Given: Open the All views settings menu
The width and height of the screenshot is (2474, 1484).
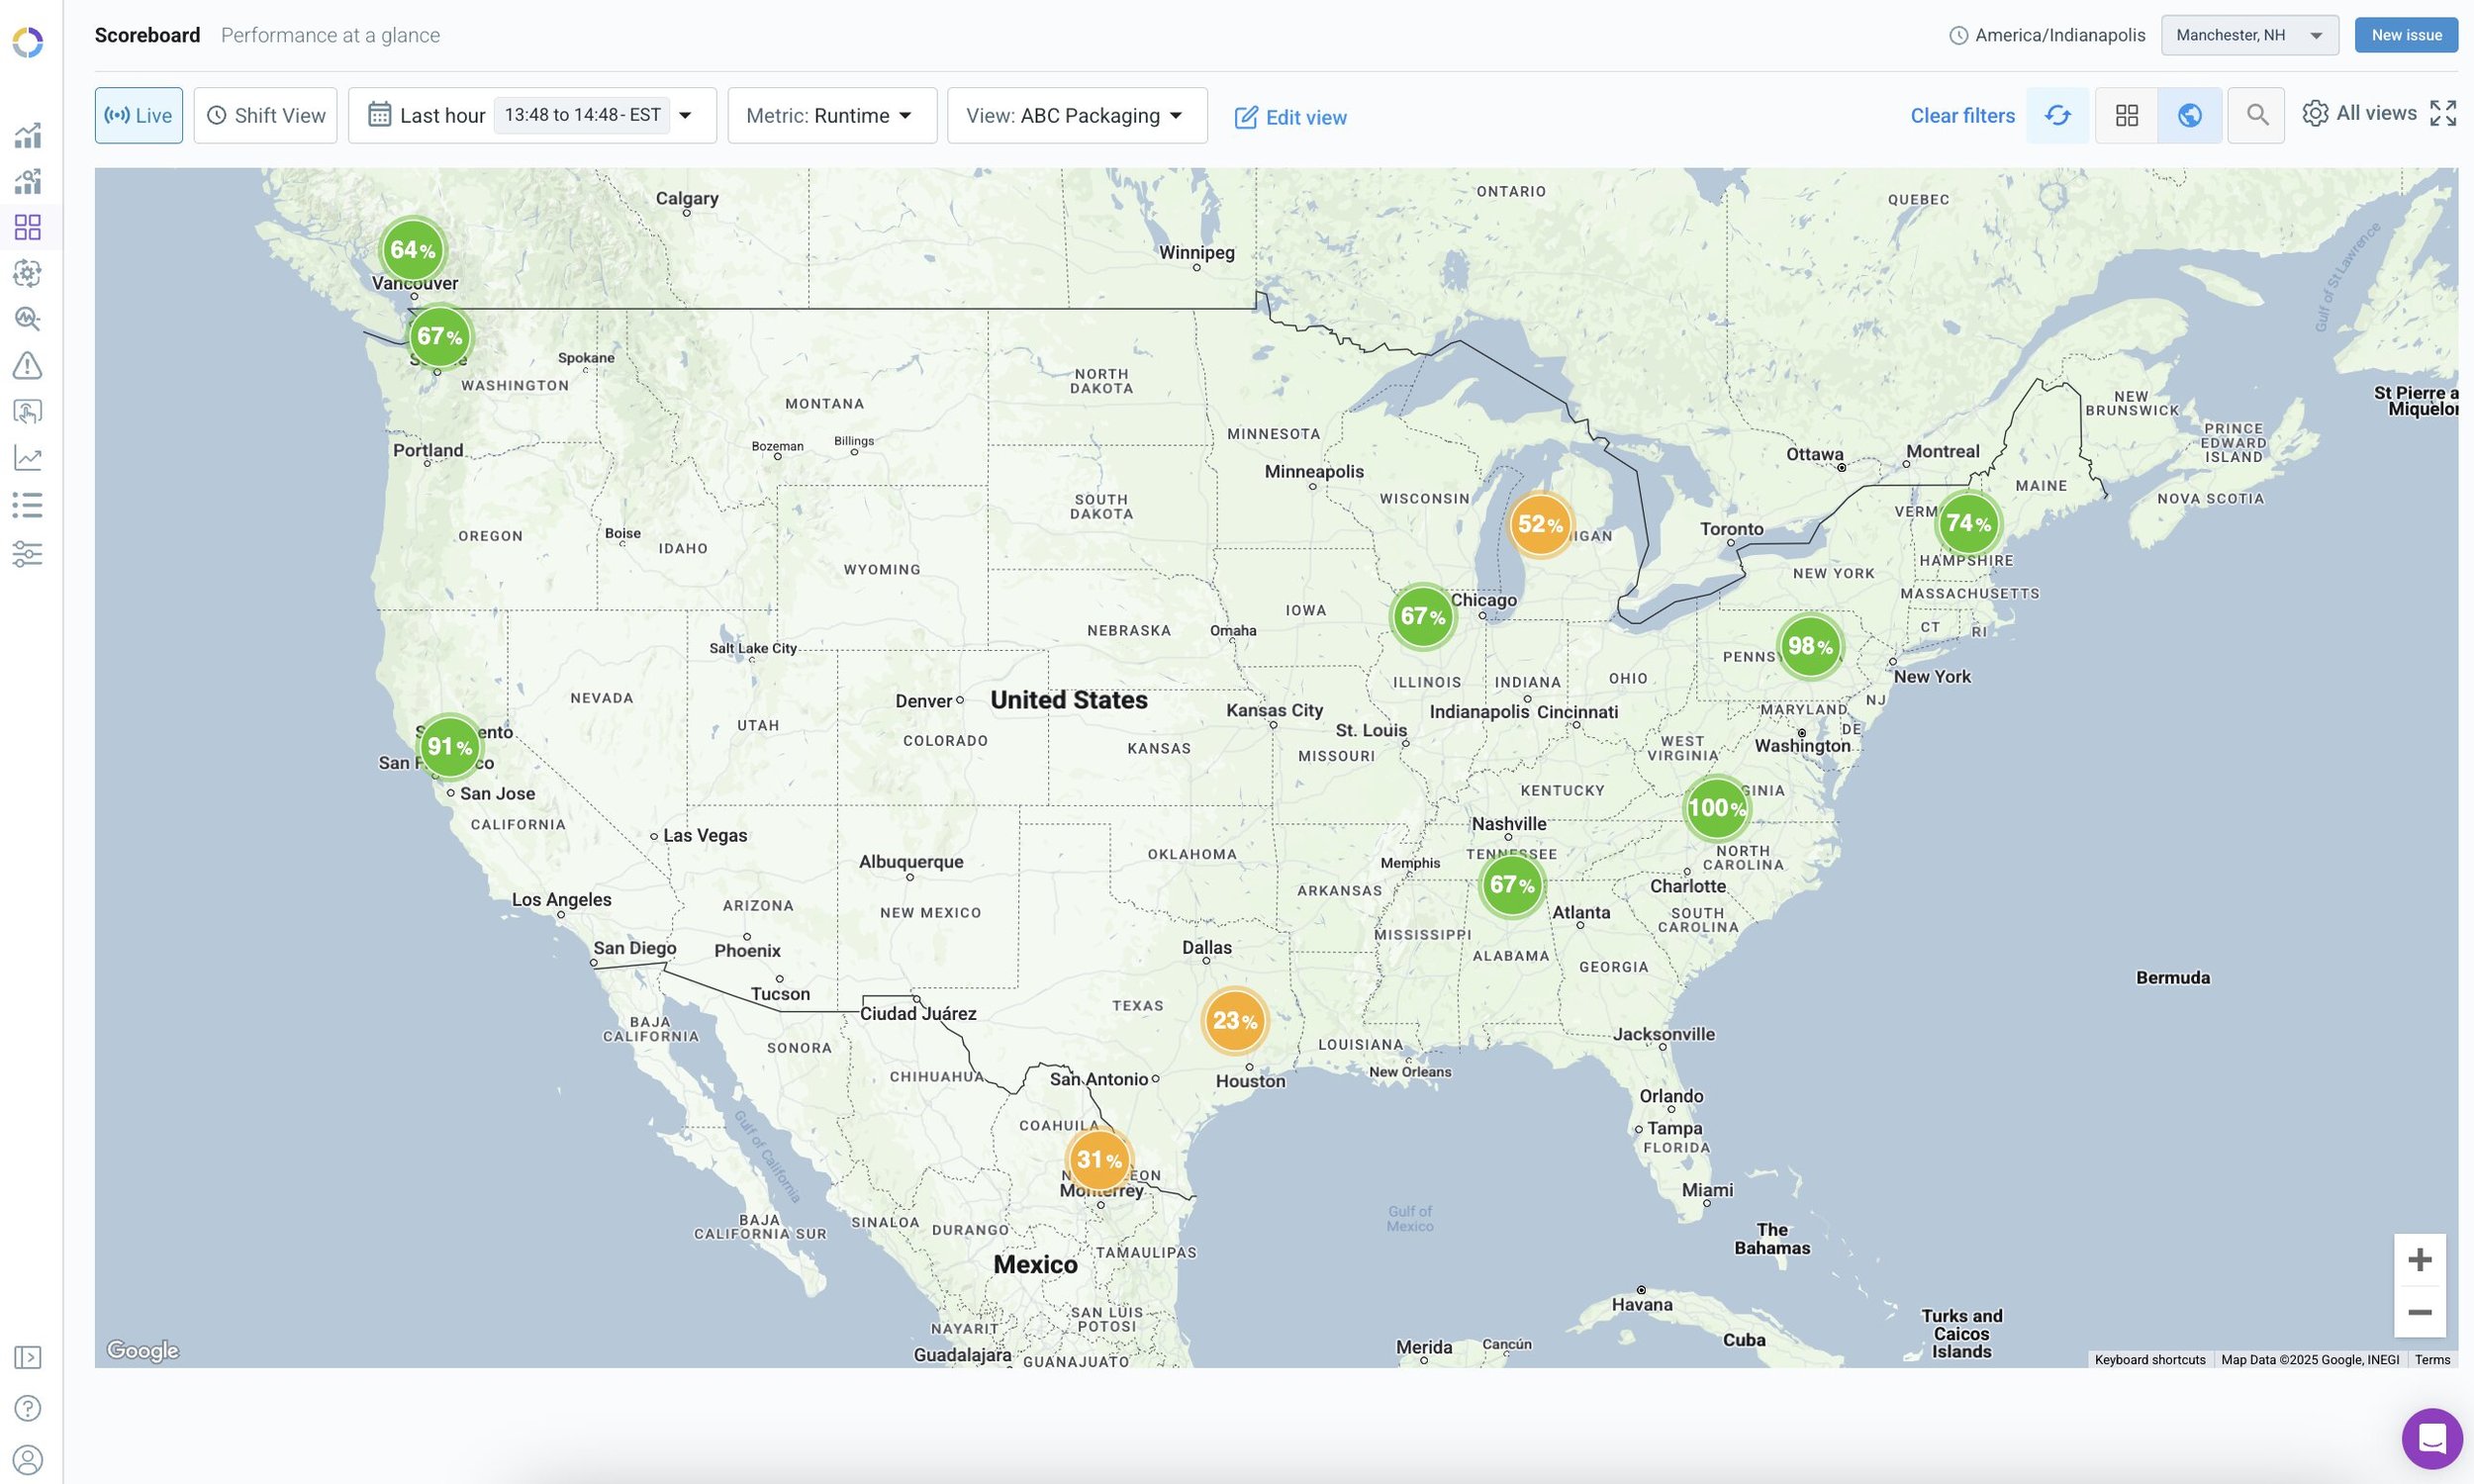Looking at the screenshot, I should (x=2359, y=114).
